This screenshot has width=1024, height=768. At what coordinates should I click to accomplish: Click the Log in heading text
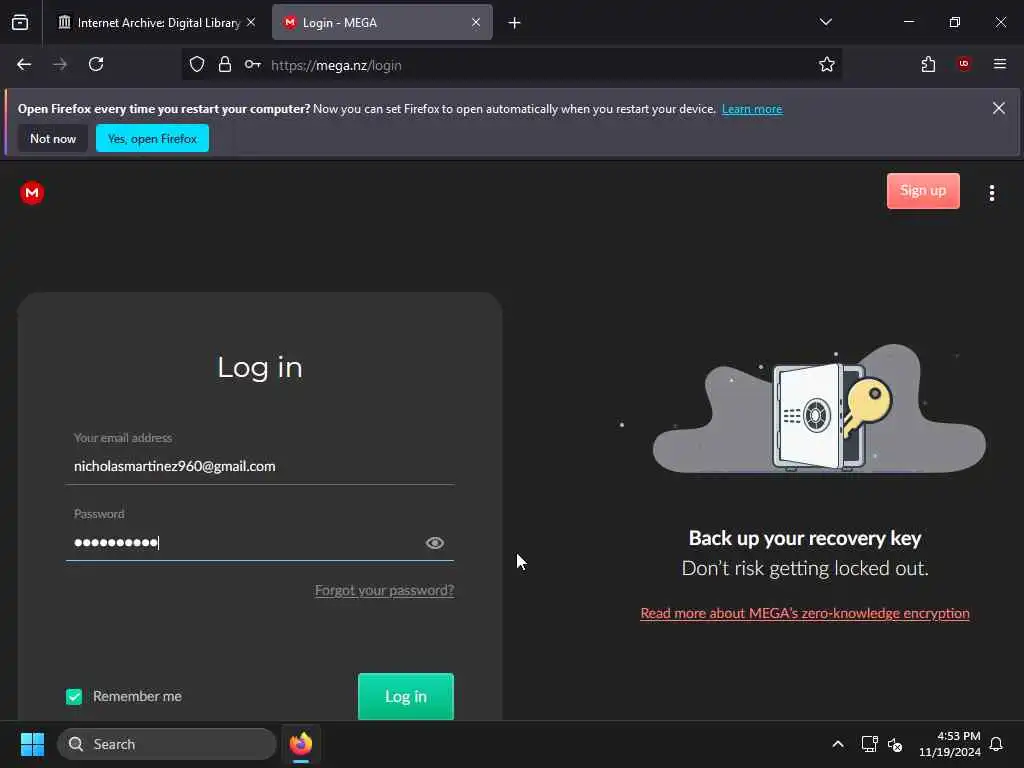point(260,368)
